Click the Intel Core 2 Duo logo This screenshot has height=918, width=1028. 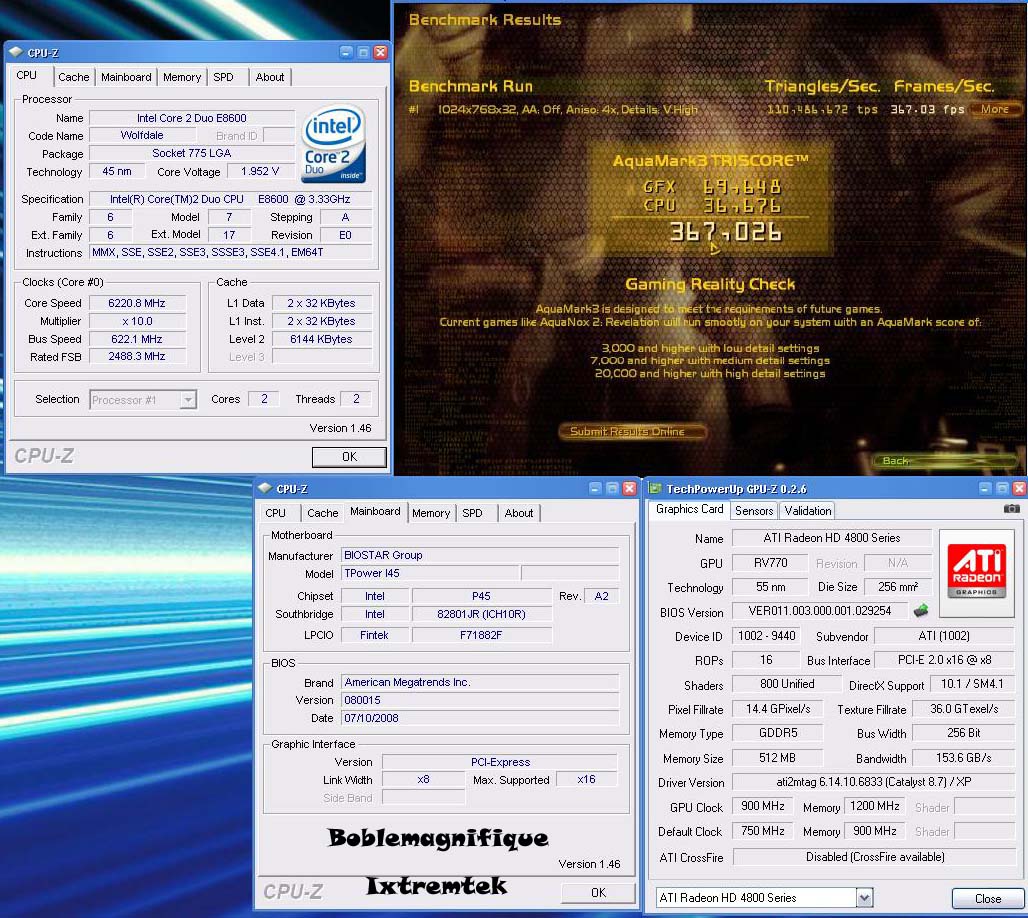(334, 144)
